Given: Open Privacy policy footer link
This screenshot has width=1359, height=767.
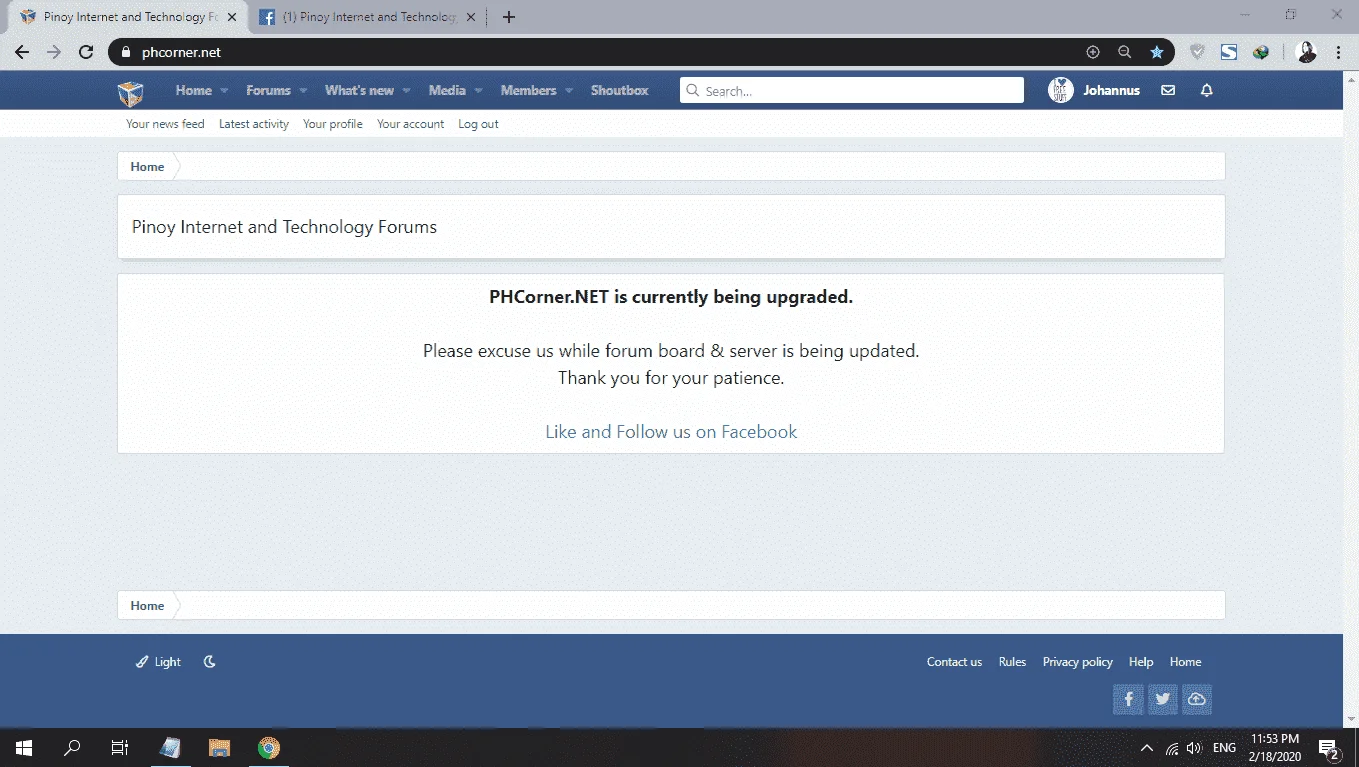Looking at the screenshot, I should coord(1077,662).
